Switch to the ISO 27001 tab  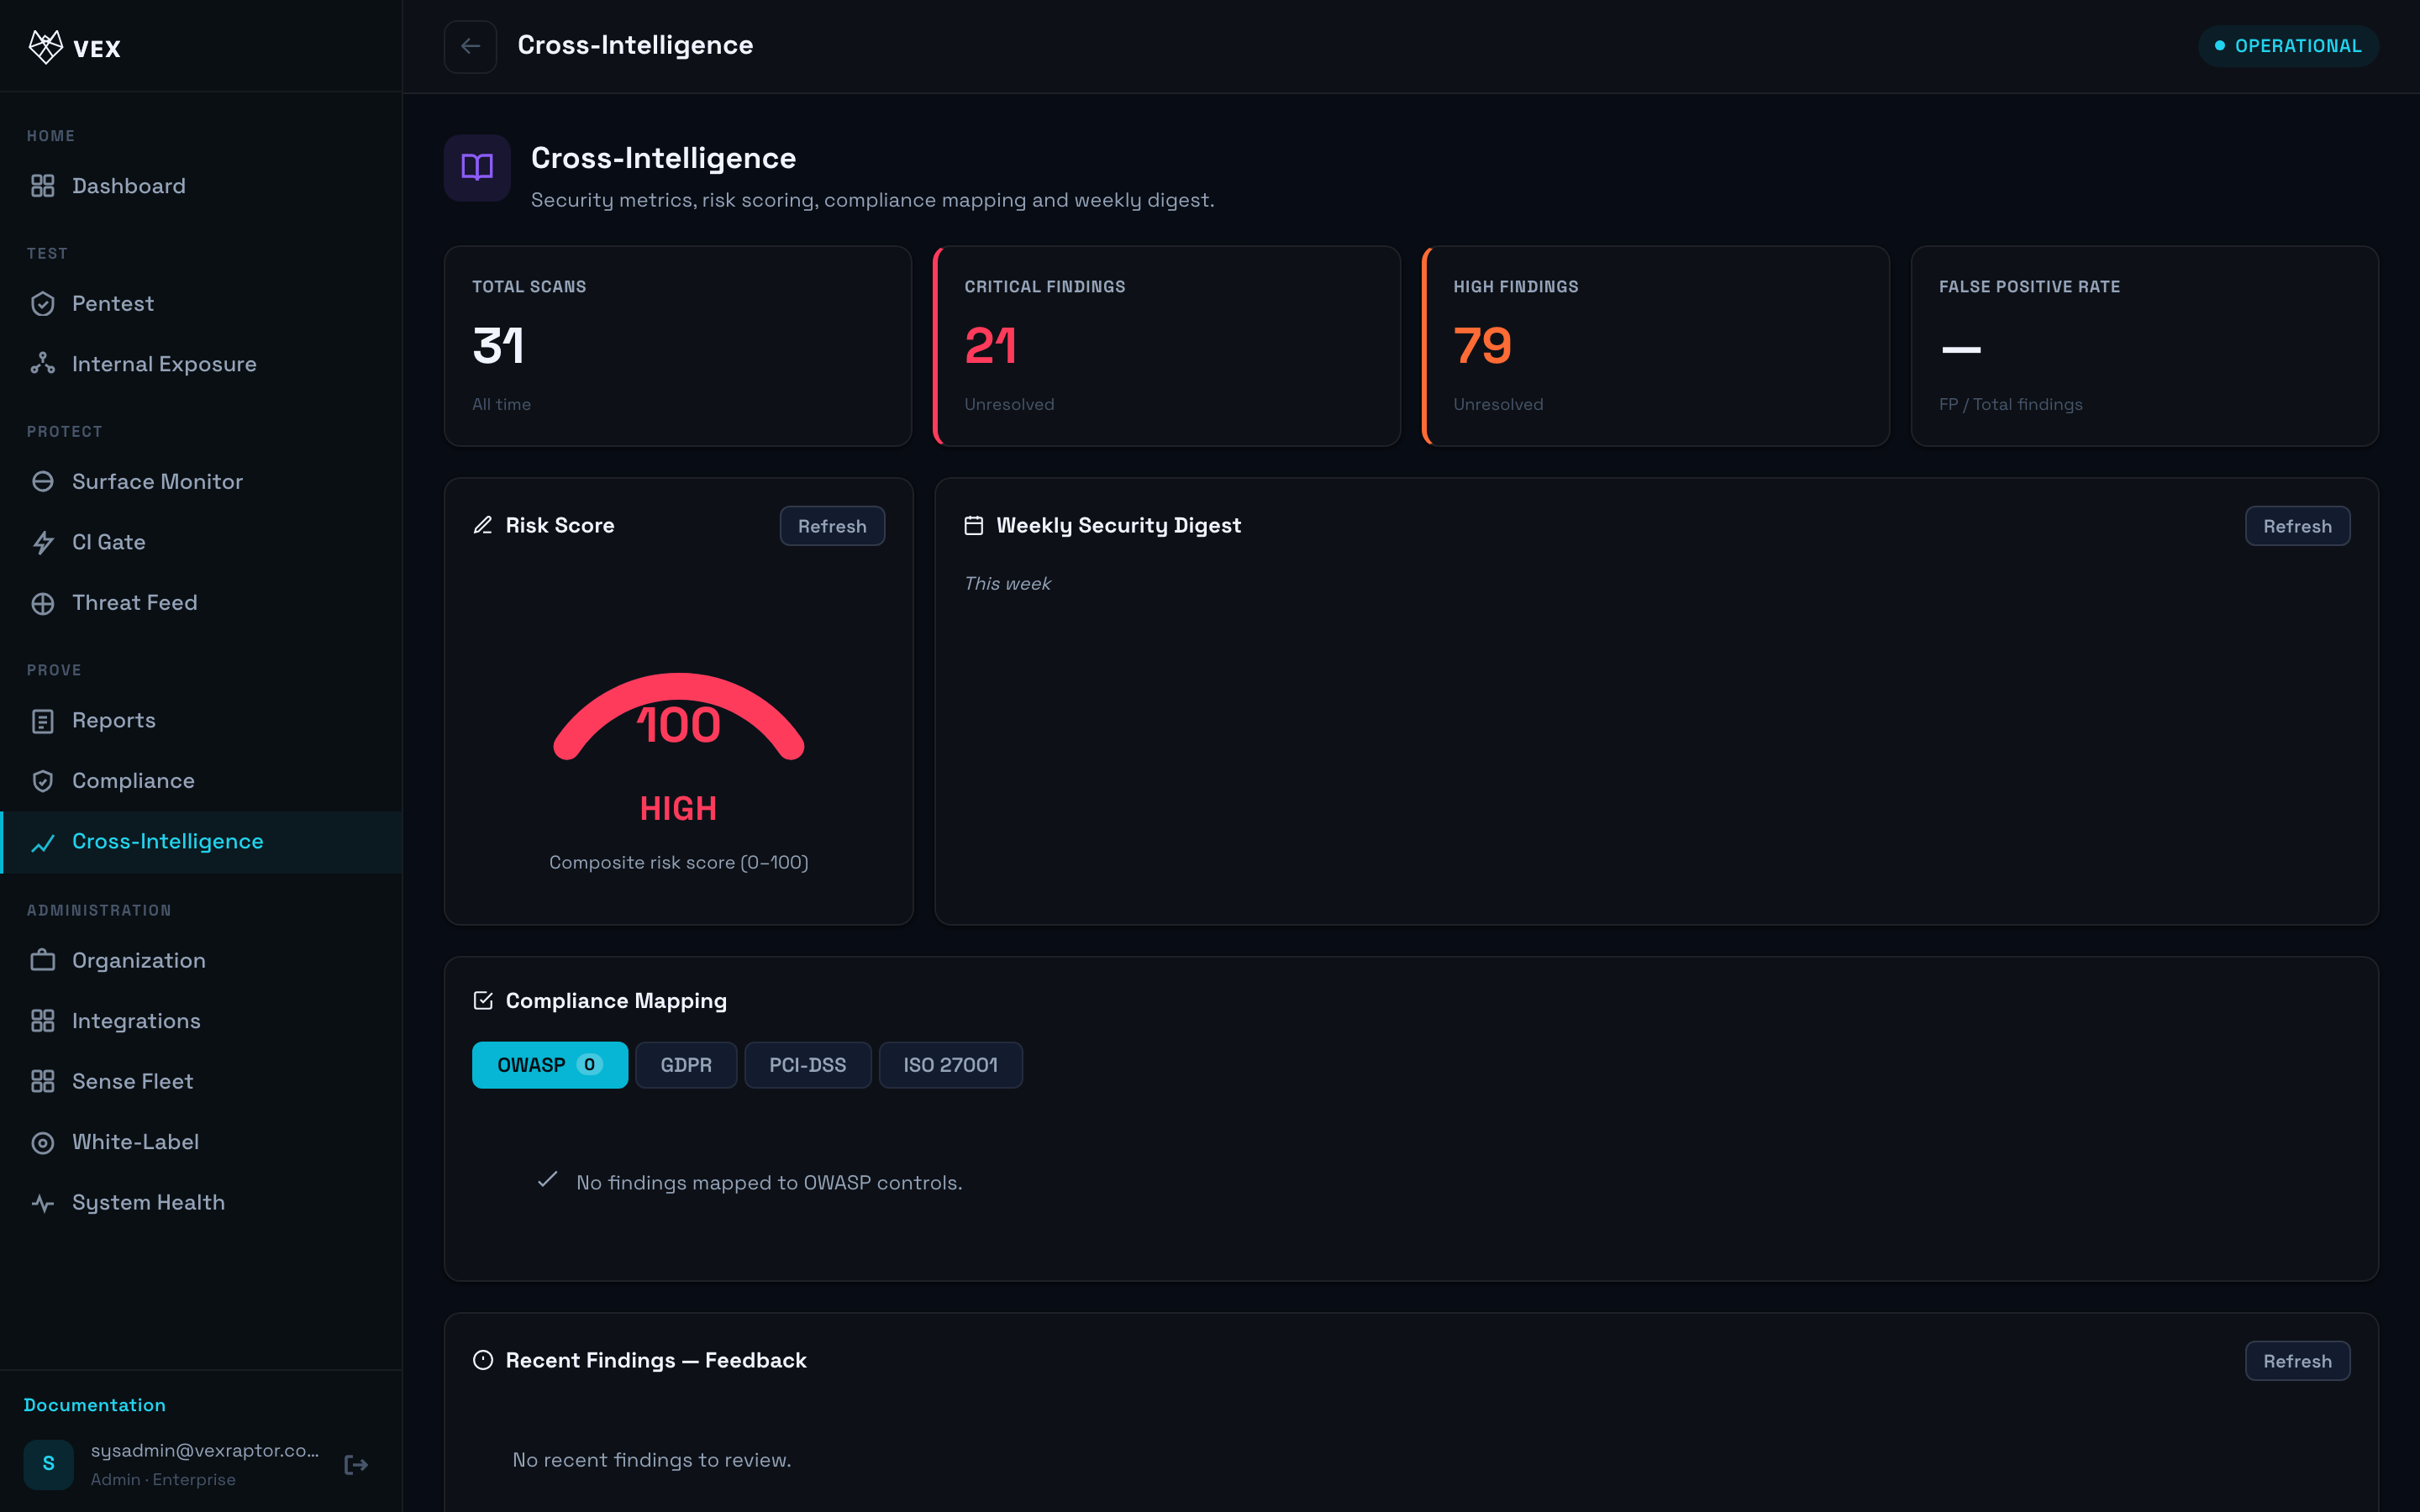[950, 1065]
